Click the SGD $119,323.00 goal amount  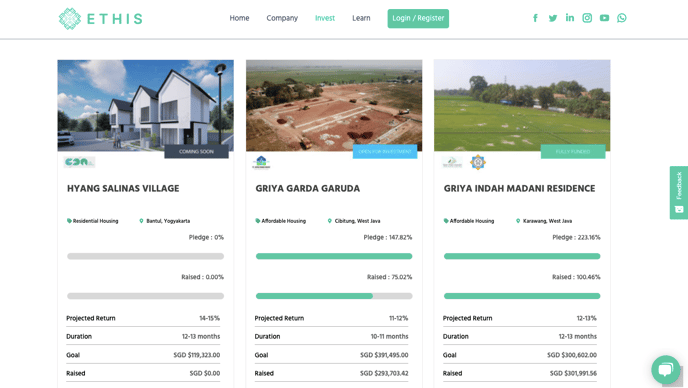197,355
